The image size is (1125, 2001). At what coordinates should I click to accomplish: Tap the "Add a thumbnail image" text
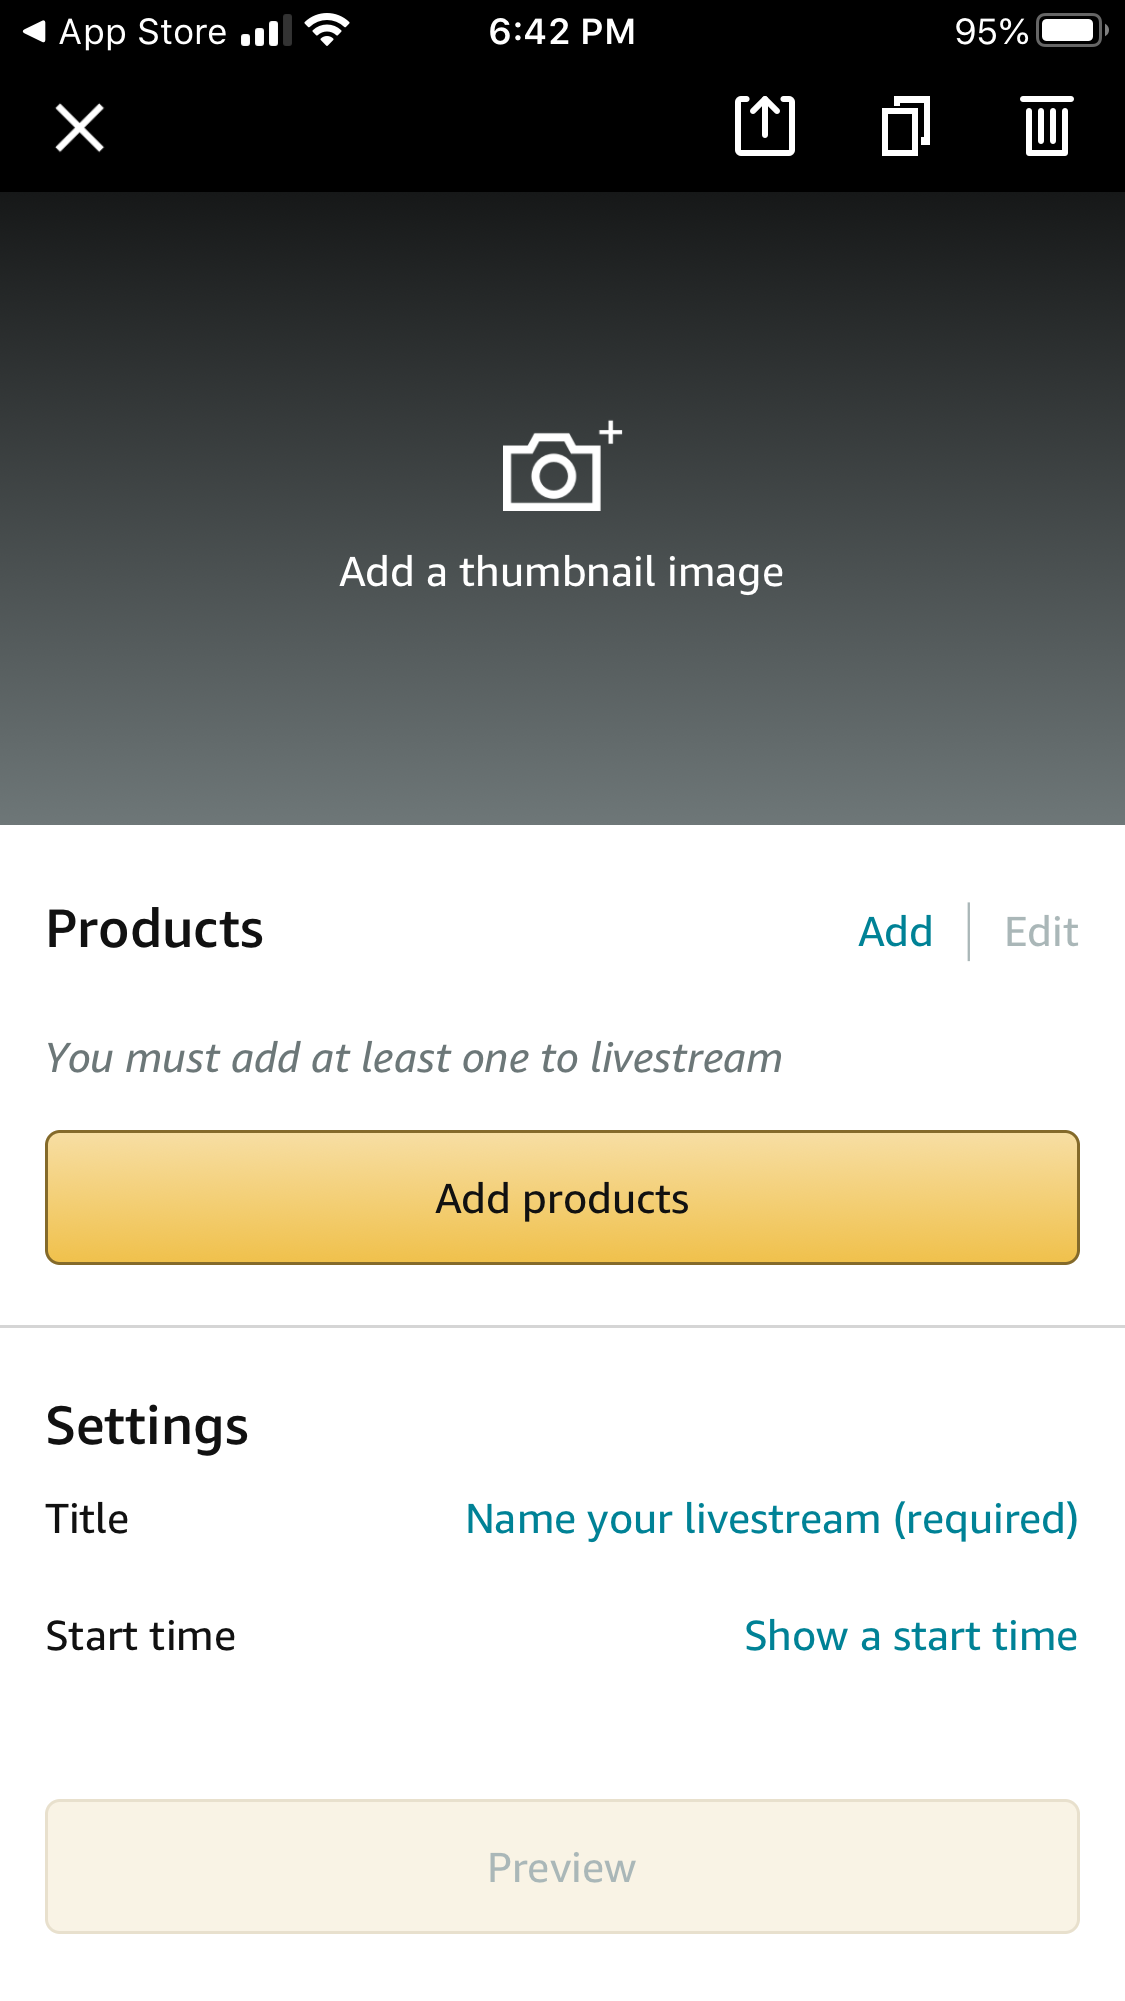click(x=561, y=572)
